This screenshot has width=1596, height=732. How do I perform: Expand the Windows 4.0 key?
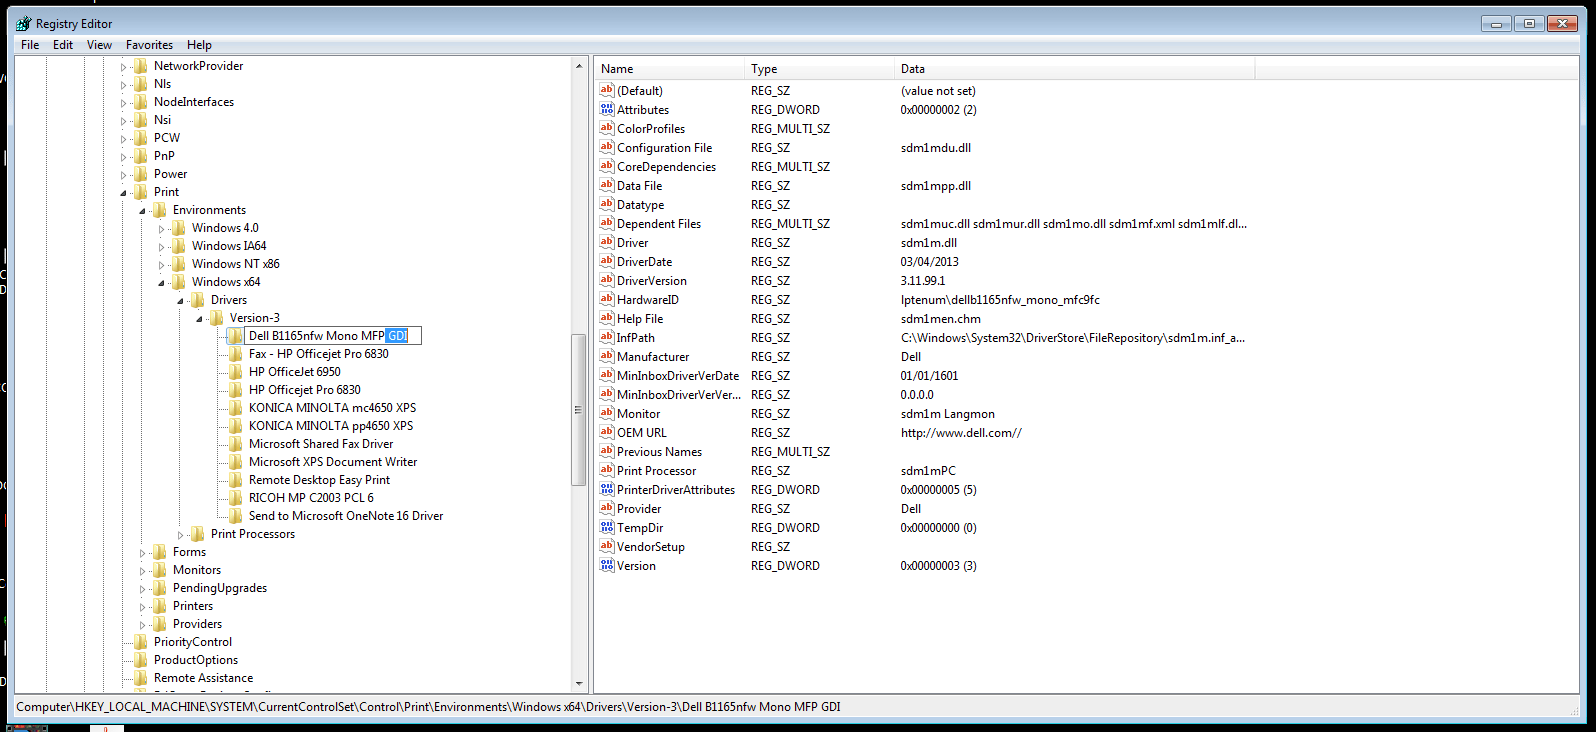tap(162, 229)
